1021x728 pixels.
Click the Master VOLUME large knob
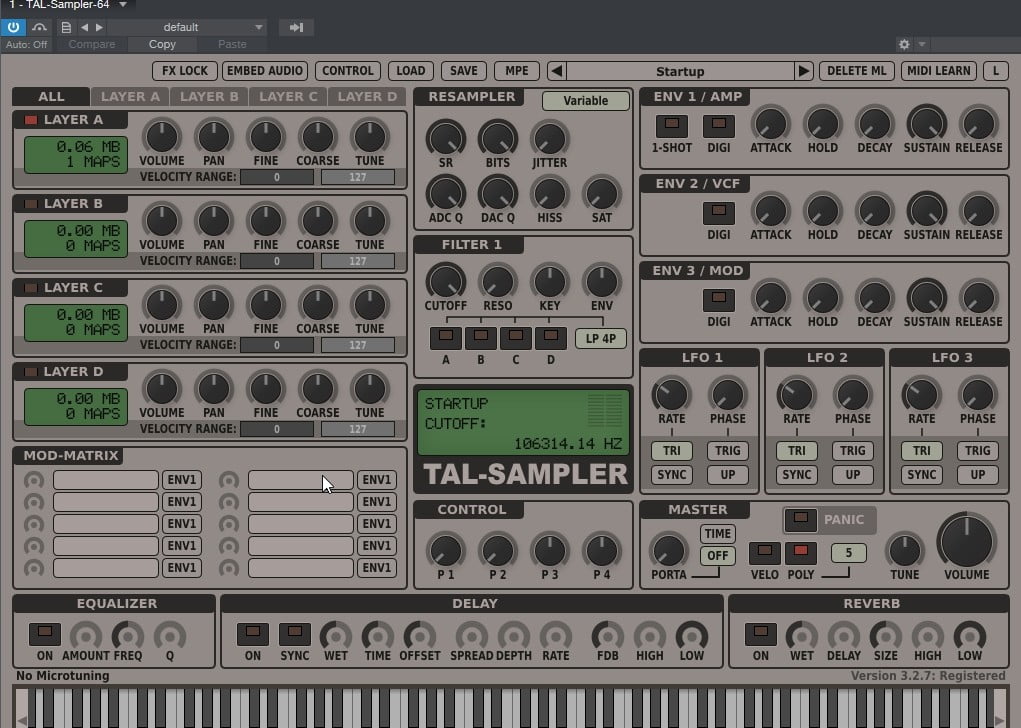point(966,540)
